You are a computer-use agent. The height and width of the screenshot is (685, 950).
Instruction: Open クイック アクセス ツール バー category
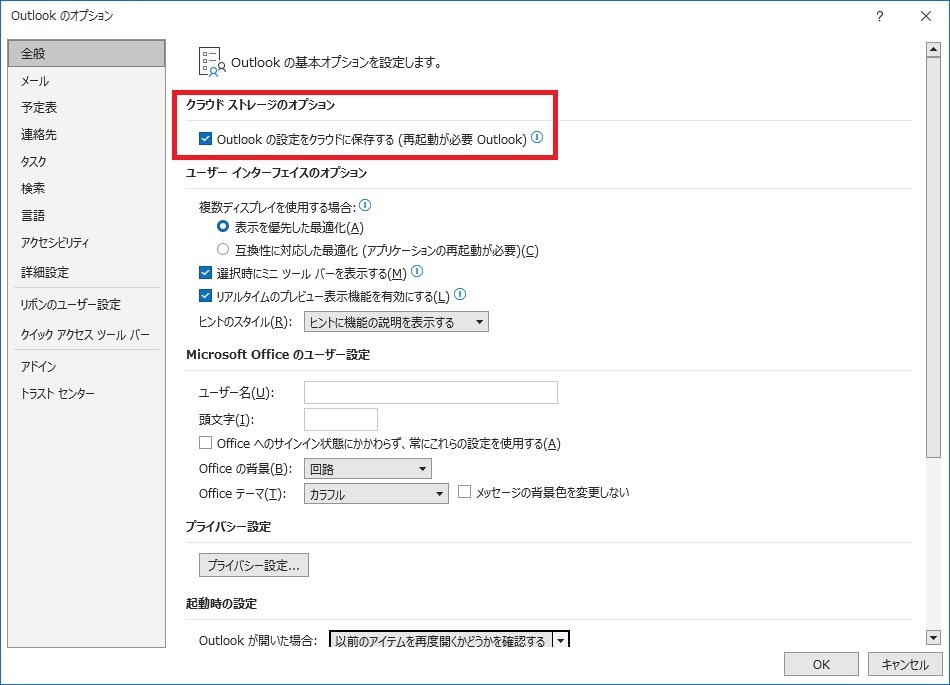(x=86, y=334)
